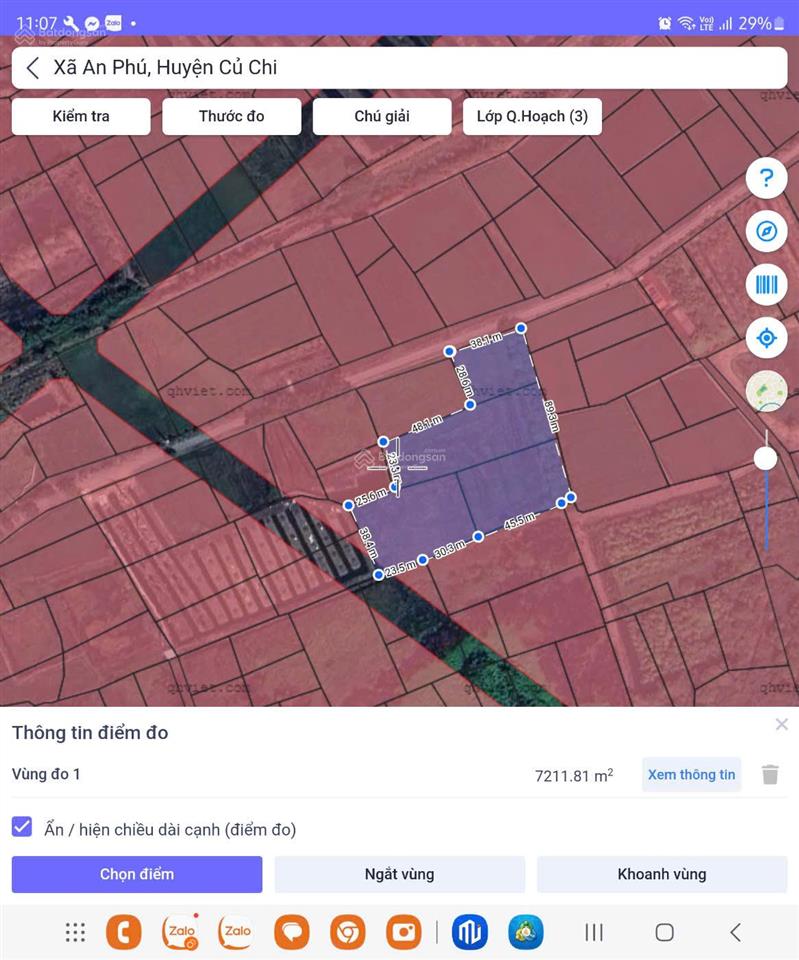The height and width of the screenshot is (960, 799).
Task: Click the map overlay opacity slider handle
Action: (x=766, y=458)
